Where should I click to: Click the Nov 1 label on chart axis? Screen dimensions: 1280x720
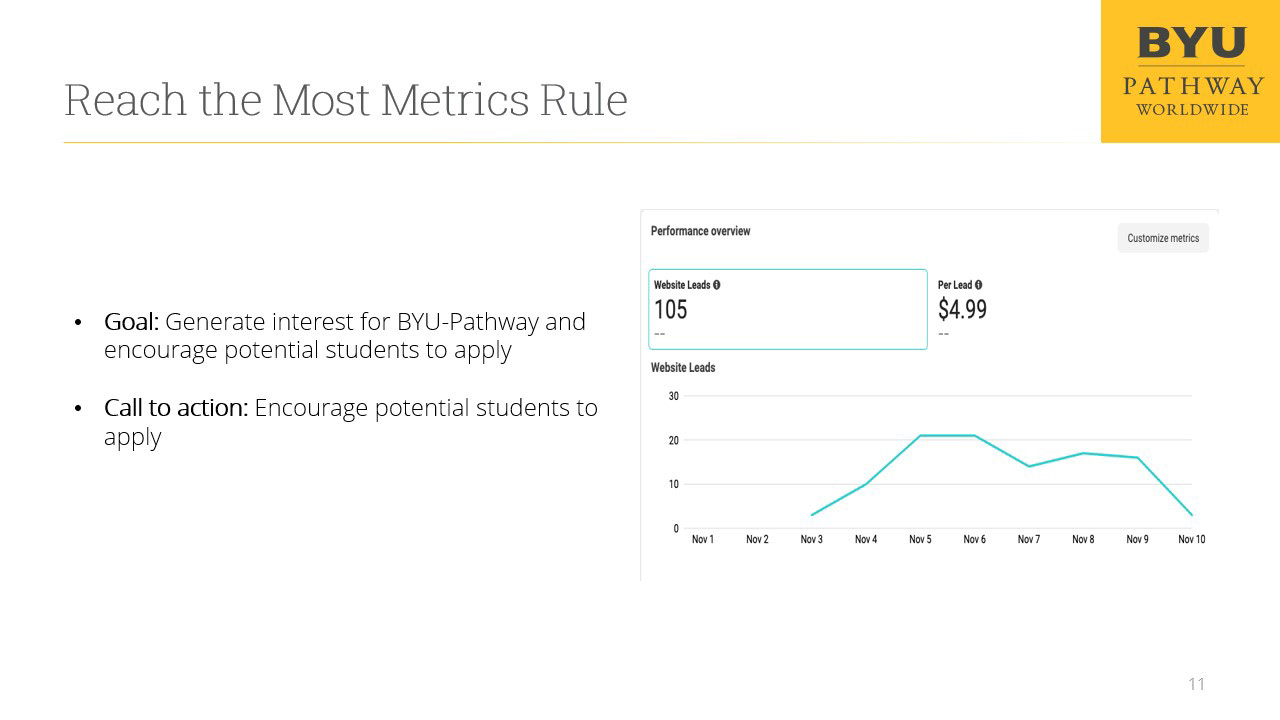[x=703, y=540]
